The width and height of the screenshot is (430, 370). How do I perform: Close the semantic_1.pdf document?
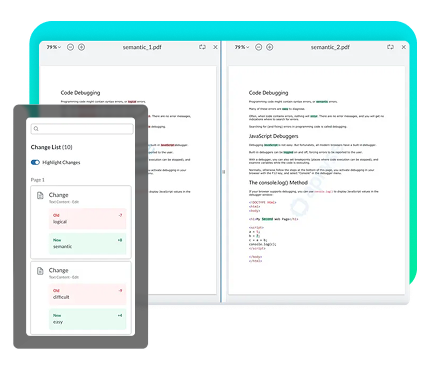215,47
